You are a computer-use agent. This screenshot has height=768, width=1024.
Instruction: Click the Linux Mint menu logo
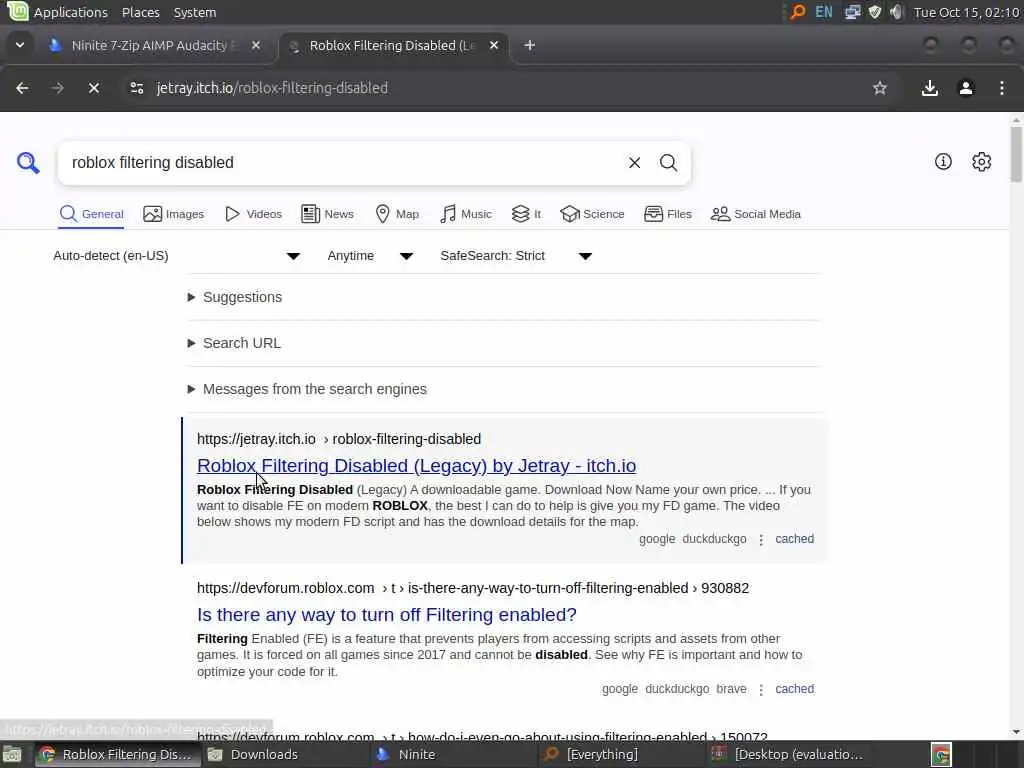pos(17,11)
